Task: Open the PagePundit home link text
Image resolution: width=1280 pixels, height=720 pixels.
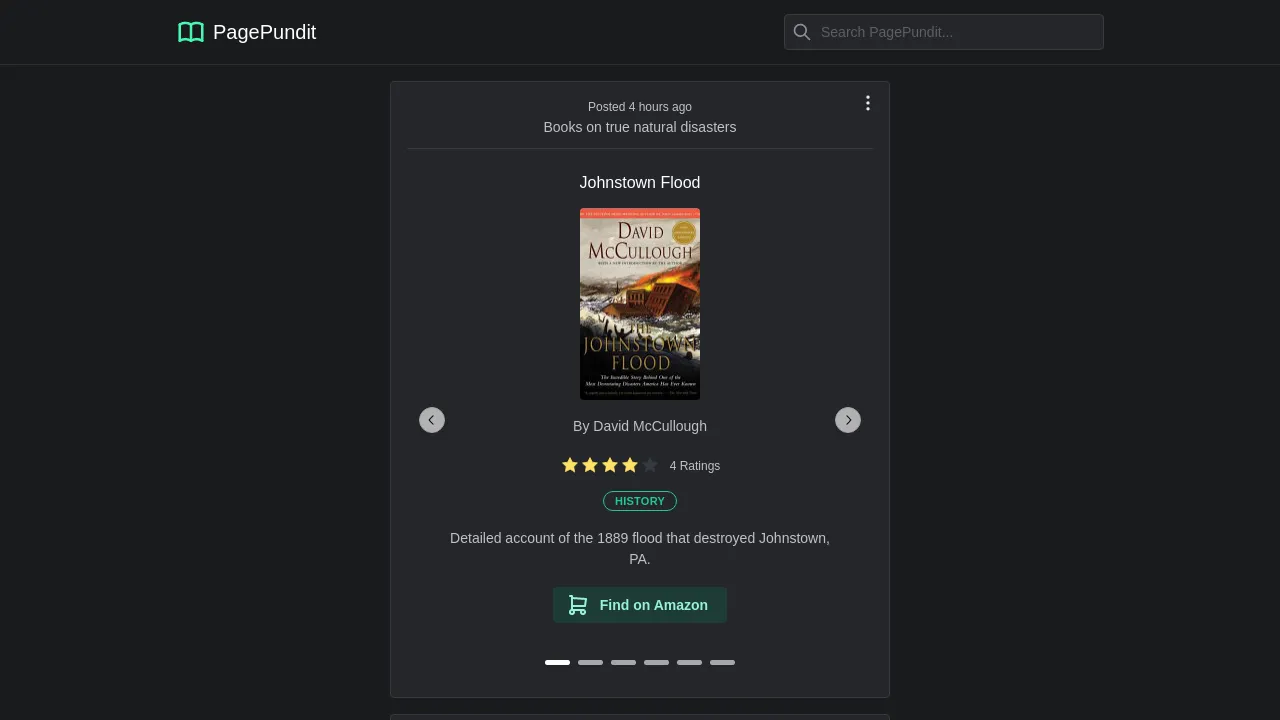Action: (x=264, y=32)
